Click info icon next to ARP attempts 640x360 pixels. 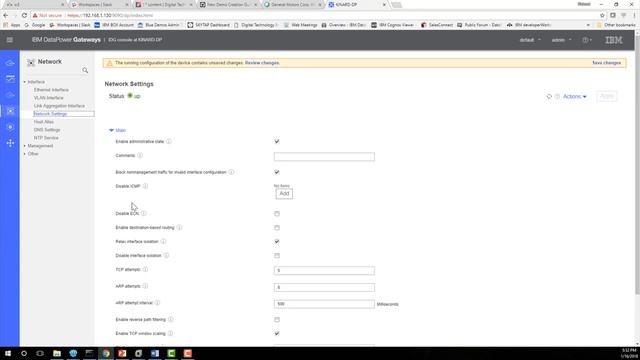(145, 286)
